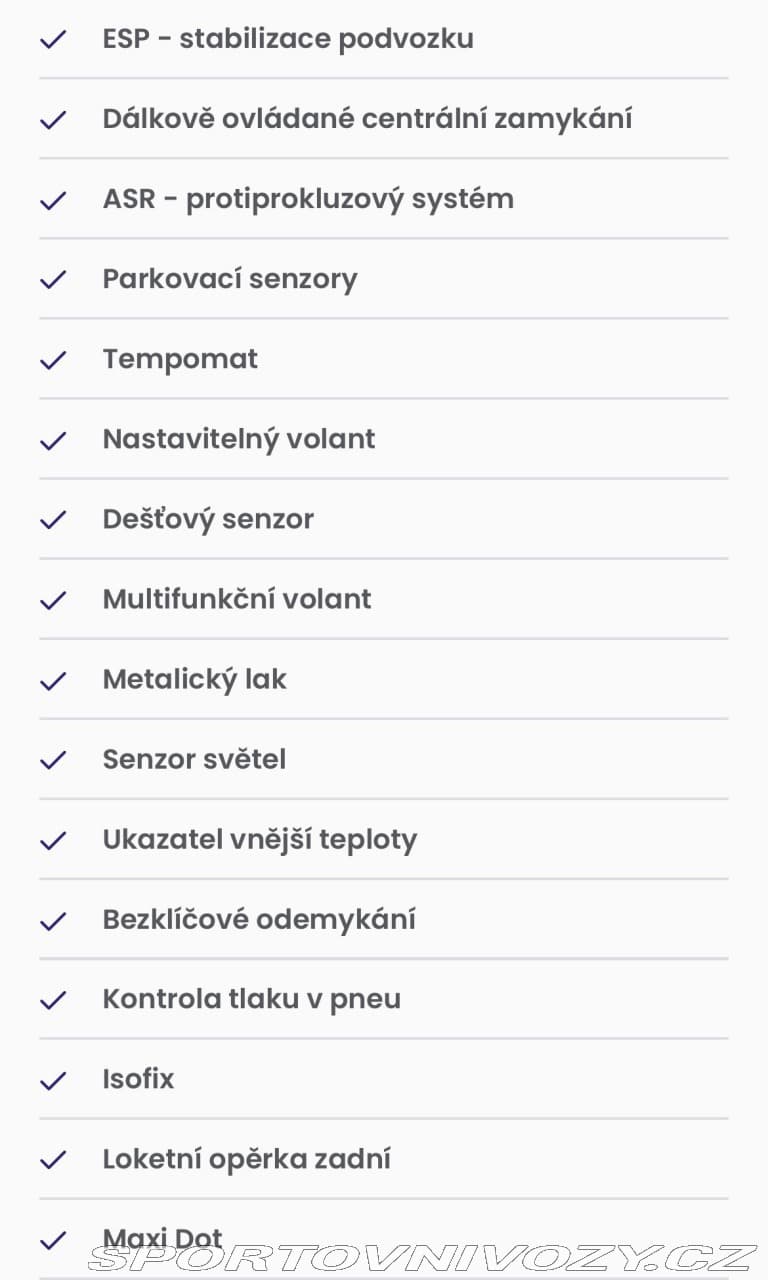Open the SPORTOVNIVOZY.CZ watermark link
768x1280 pixels.
(x=422, y=1257)
